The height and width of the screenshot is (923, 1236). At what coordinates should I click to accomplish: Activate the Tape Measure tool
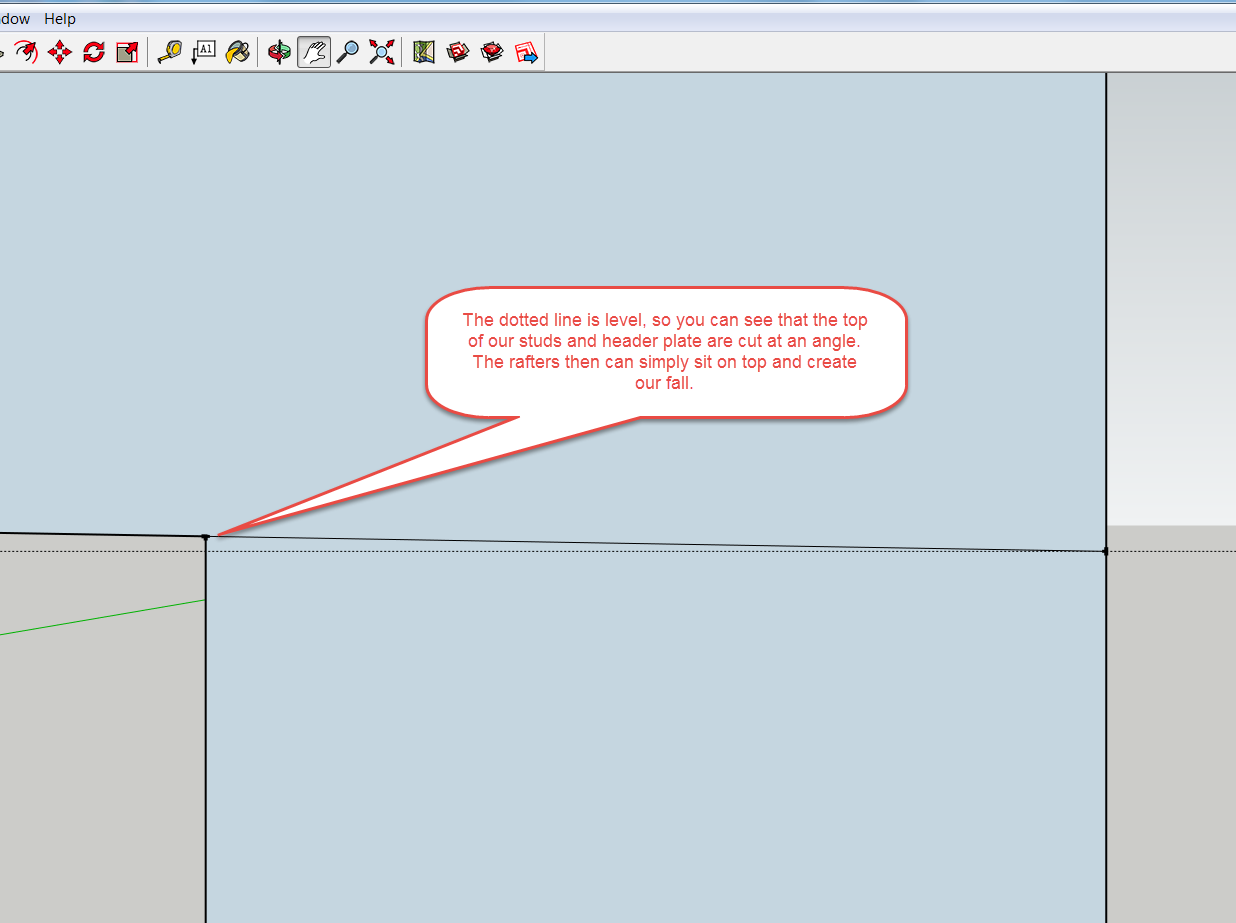pyautogui.click(x=170, y=52)
